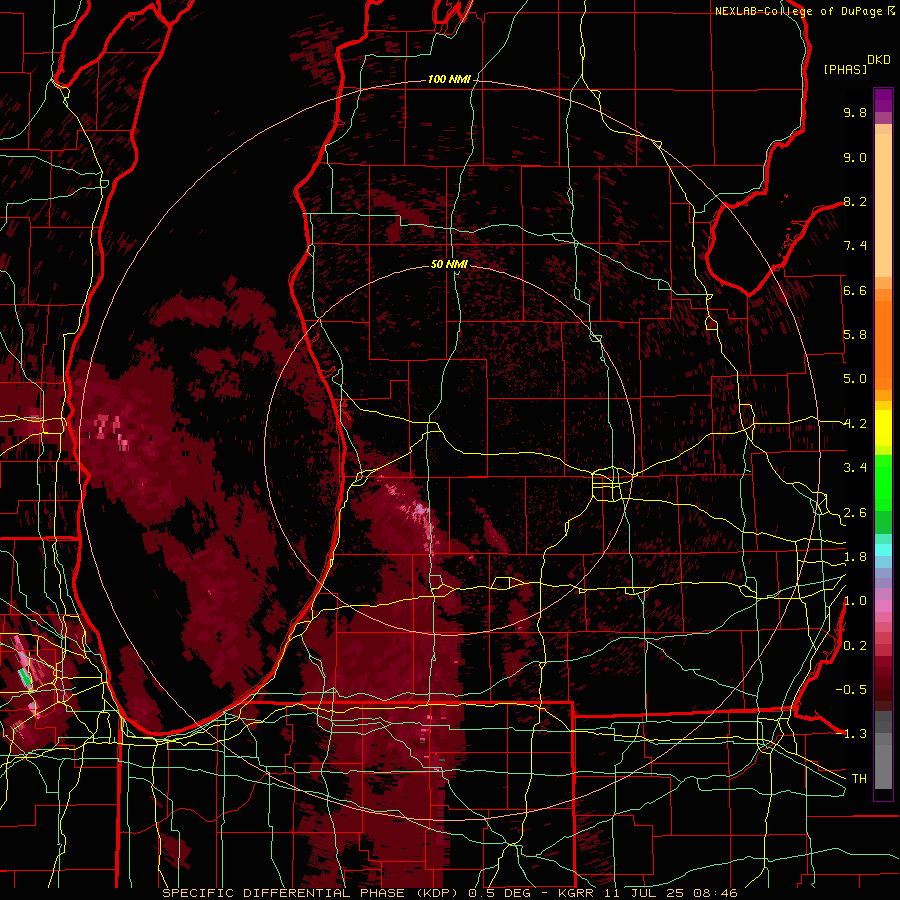The width and height of the screenshot is (900, 900).
Task: Select the 1.3 legend value near gray band
Action: (x=855, y=734)
